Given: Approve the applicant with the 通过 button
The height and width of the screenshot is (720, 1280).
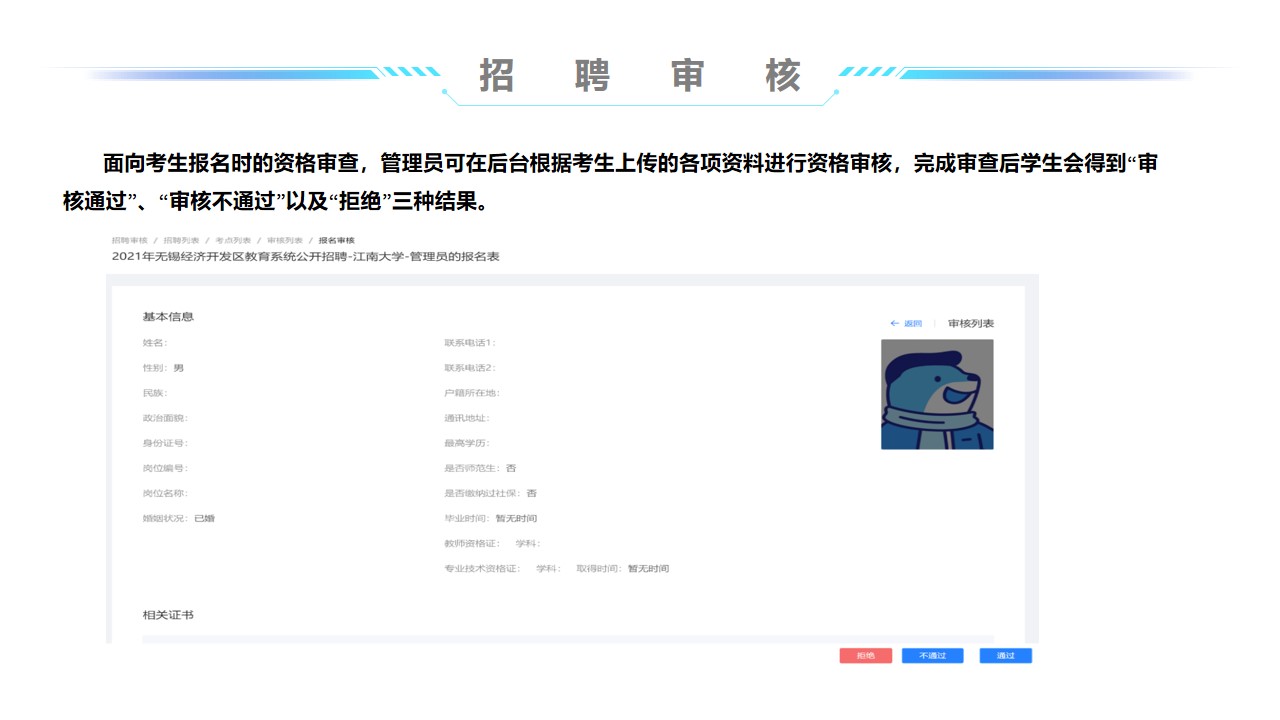Looking at the screenshot, I should 1005,656.
